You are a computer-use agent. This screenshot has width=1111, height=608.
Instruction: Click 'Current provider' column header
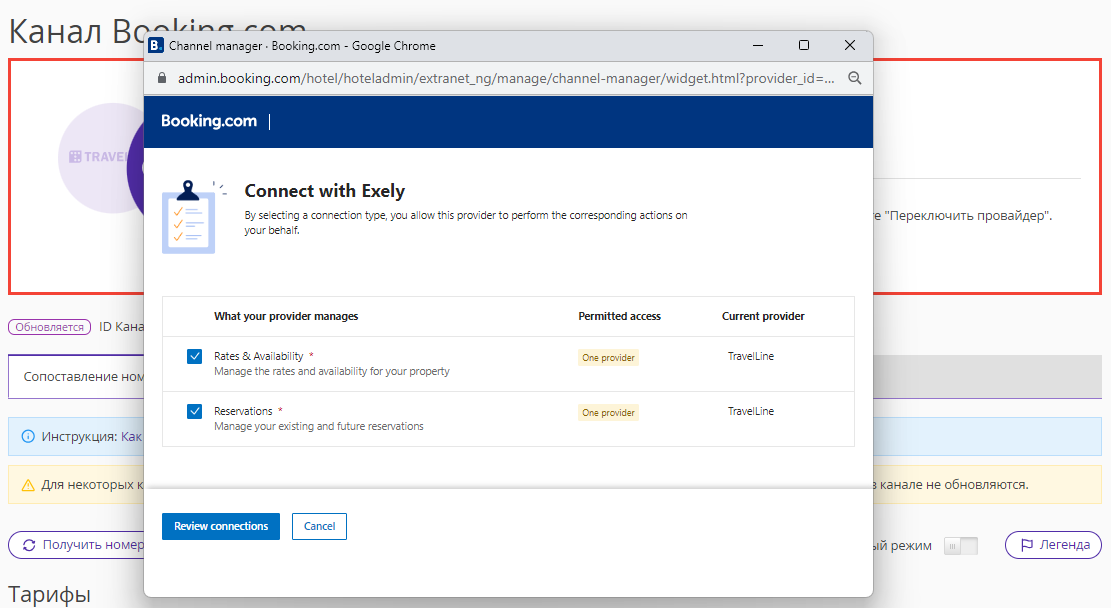click(763, 317)
